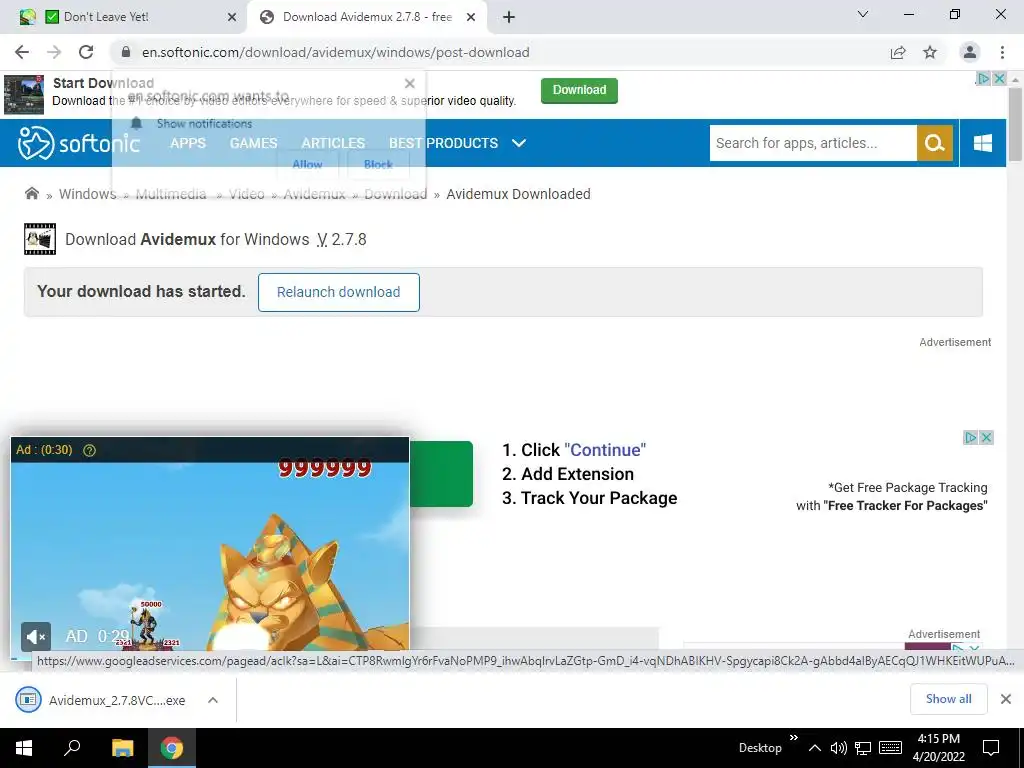Close the package tracker ad with X
Image resolution: width=1024 pixels, height=768 pixels.
(987, 438)
